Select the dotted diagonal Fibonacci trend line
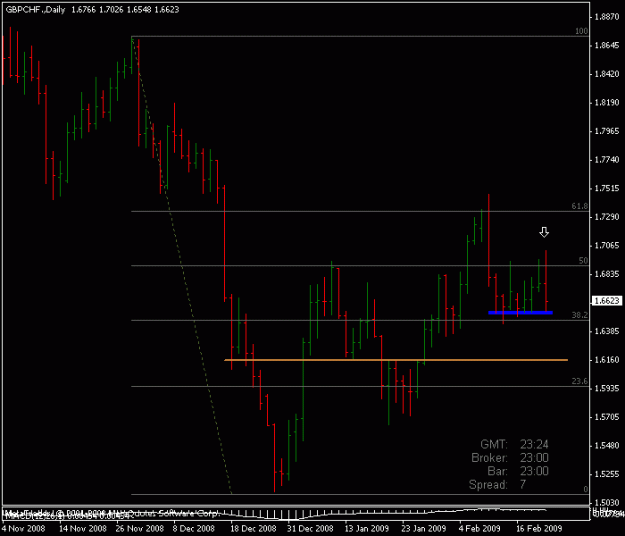Image resolution: width=625 pixels, height=536 pixels. pyautogui.click(x=182, y=267)
